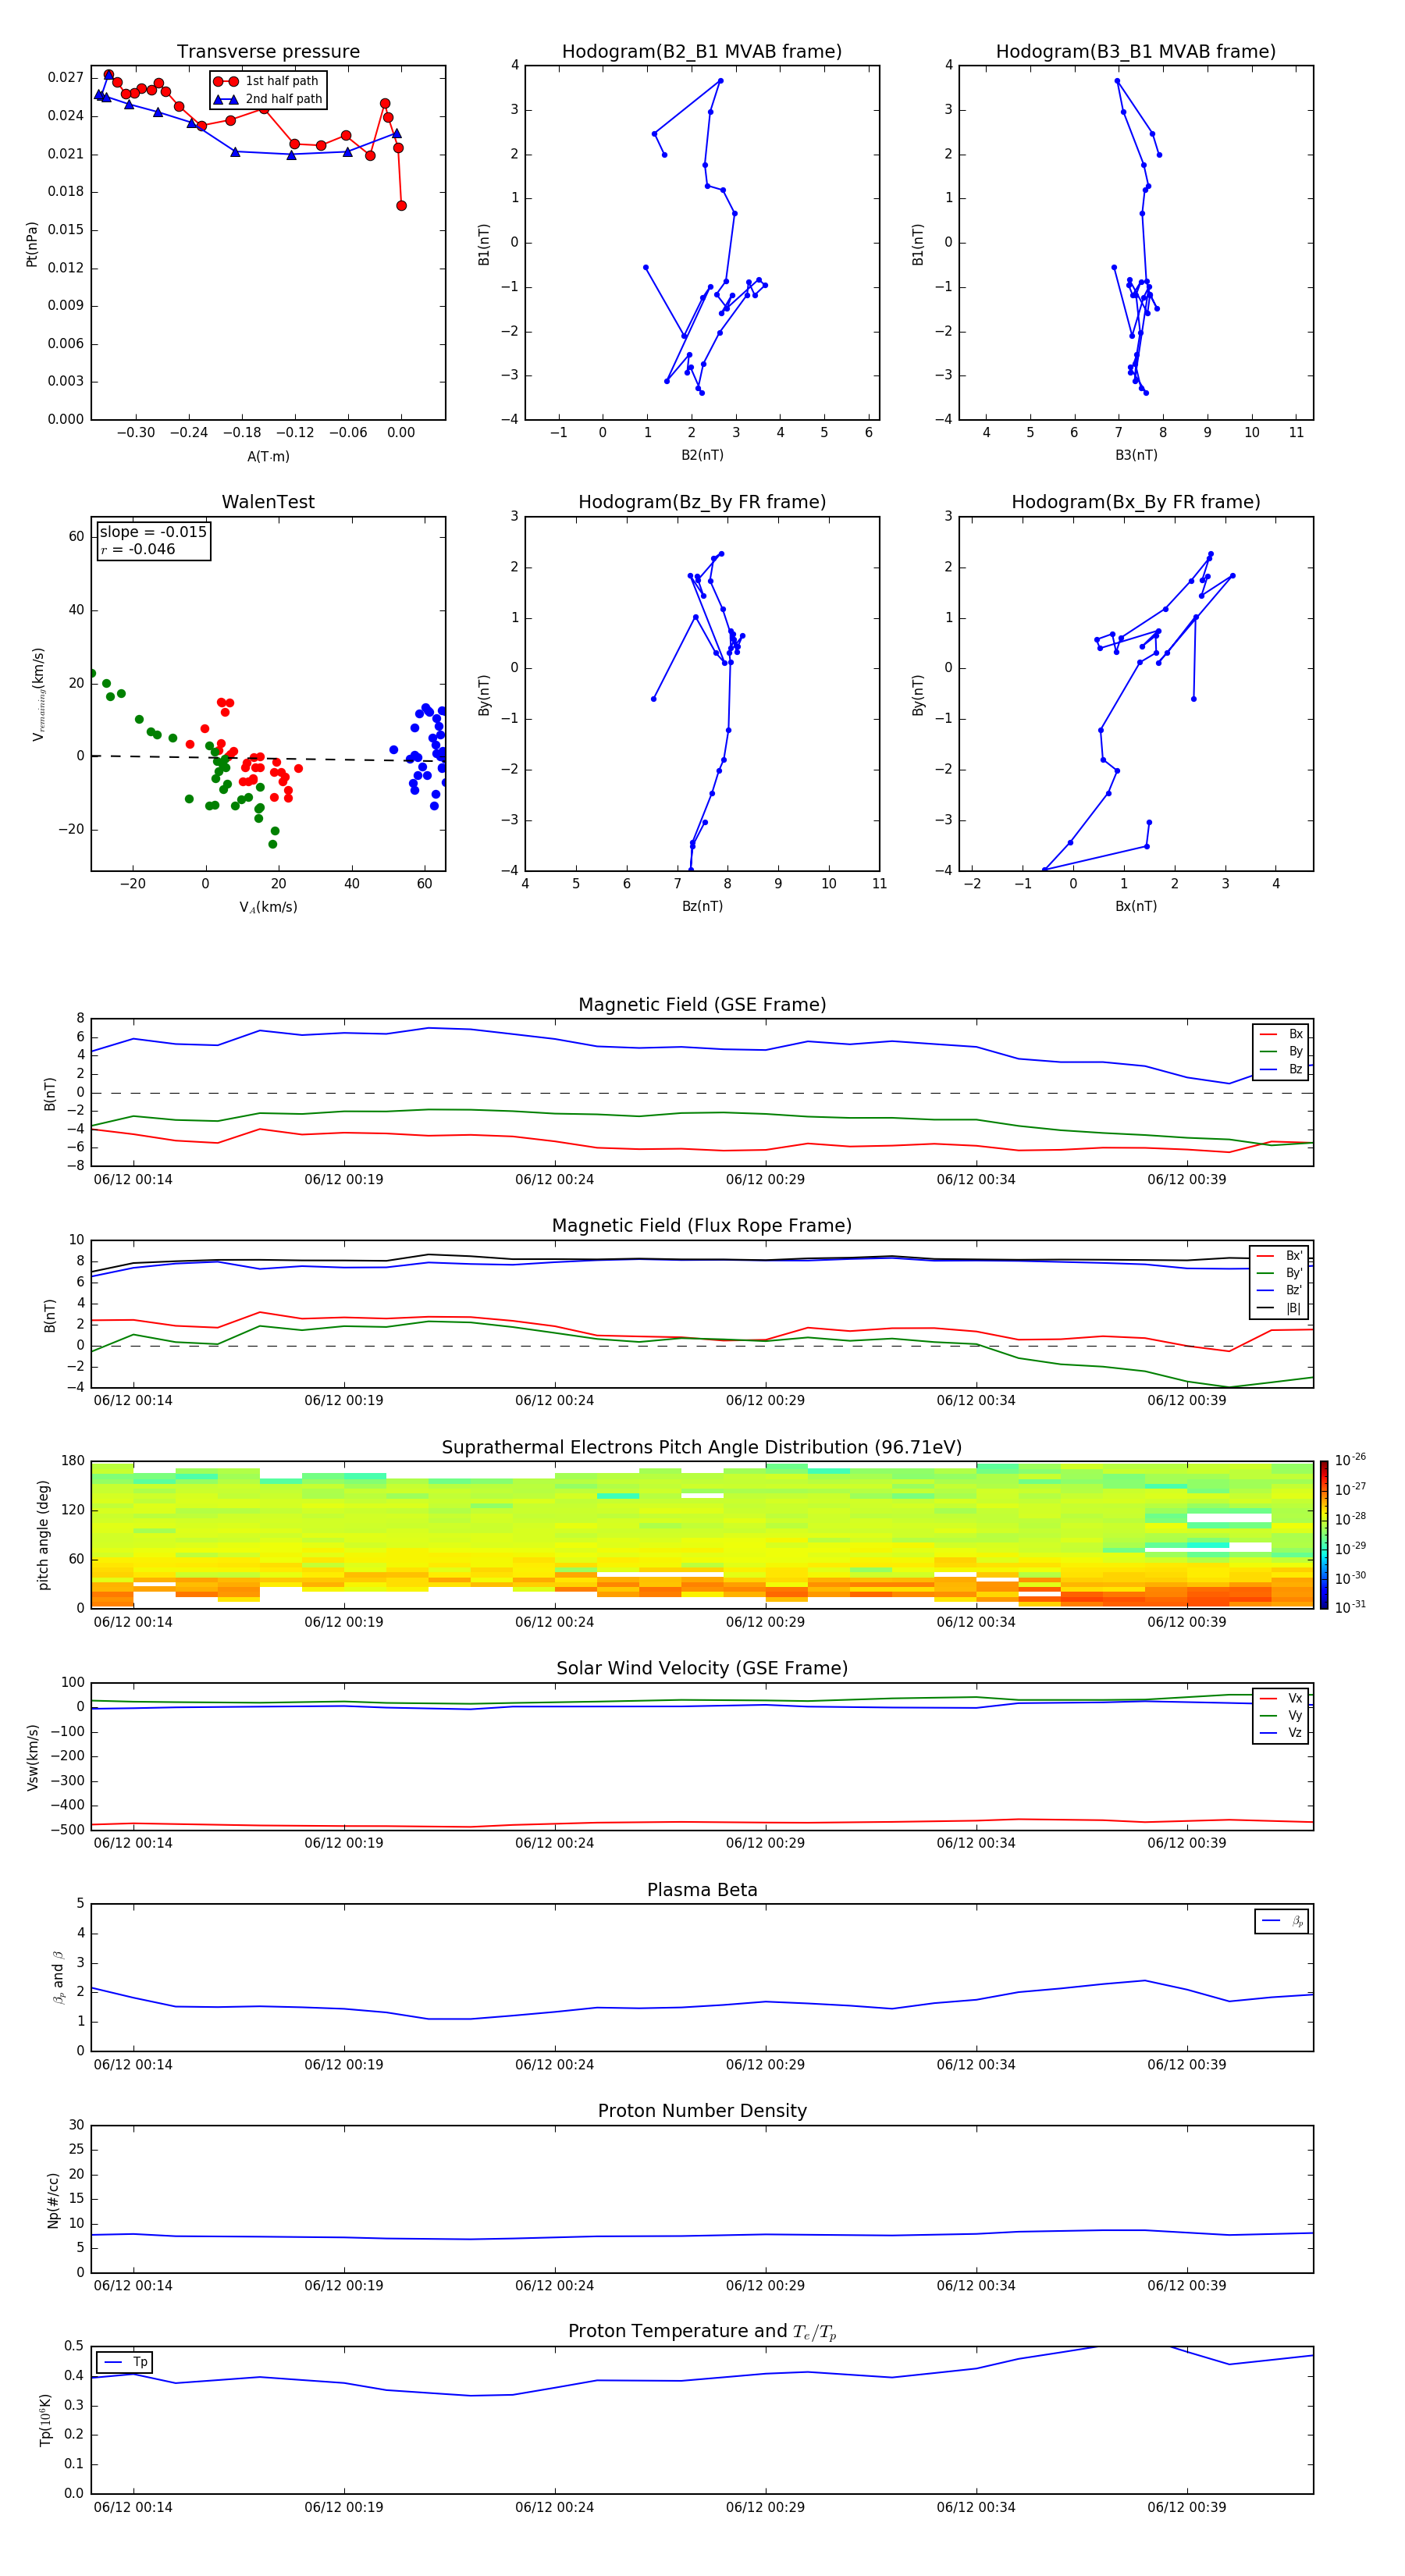Click the 'V_A(km/s)' x-axis label in WalenTest
Screen dimensions: 1405x2576
268,907
